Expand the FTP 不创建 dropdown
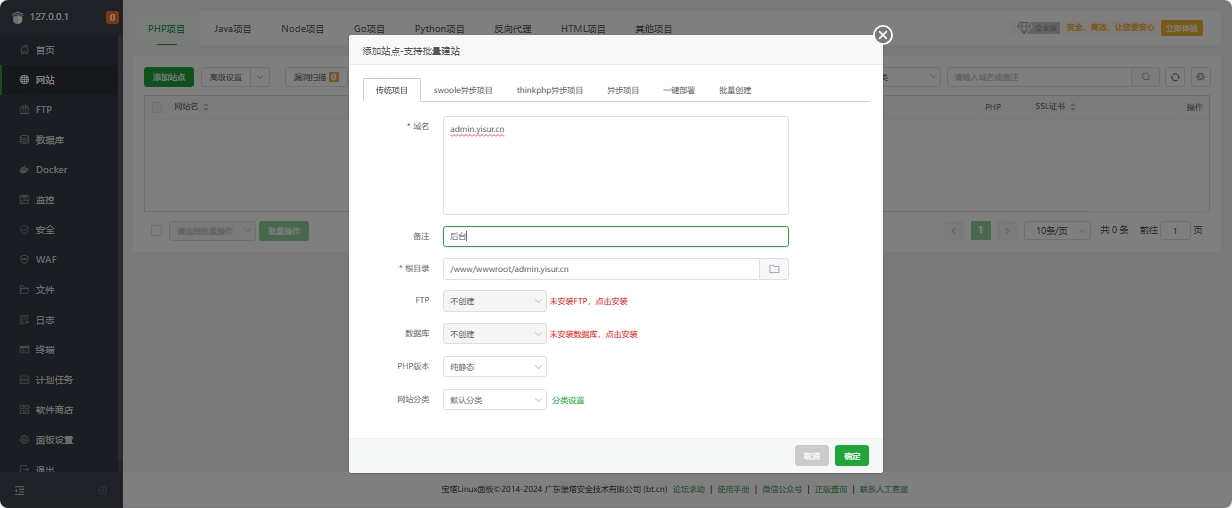This screenshot has width=1232, height=508. (494, 301)
